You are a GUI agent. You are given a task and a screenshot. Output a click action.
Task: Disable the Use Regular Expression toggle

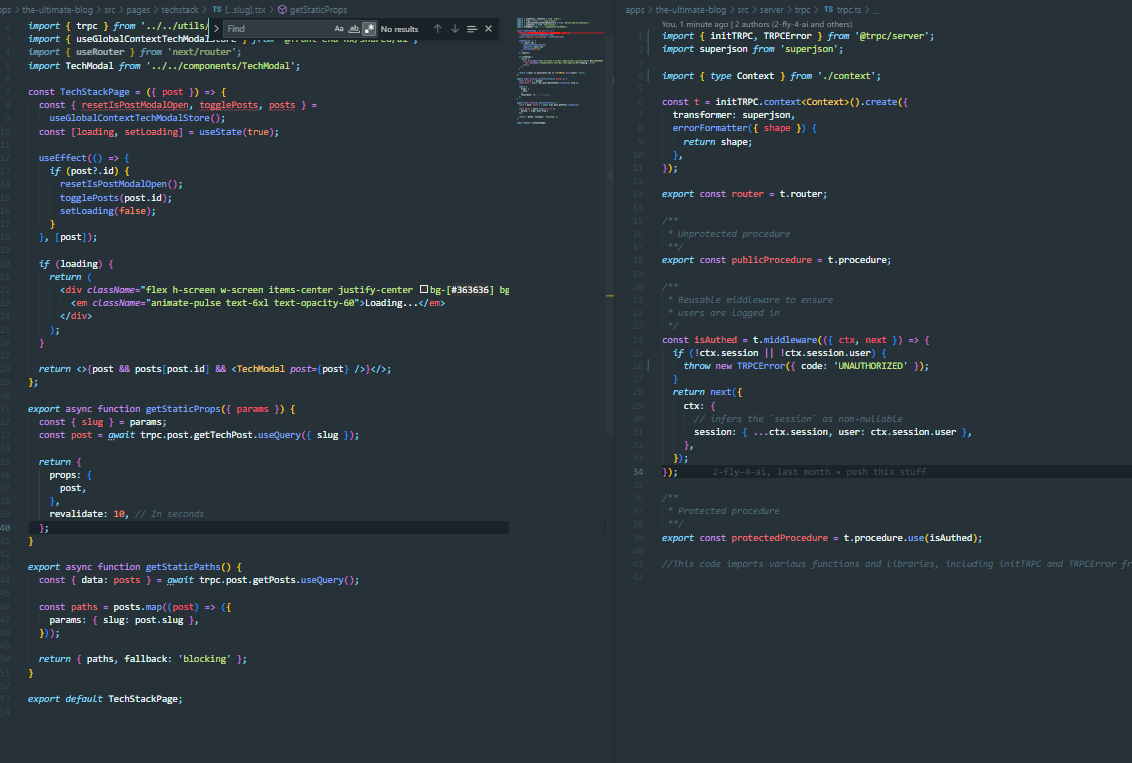pos(367,28)
